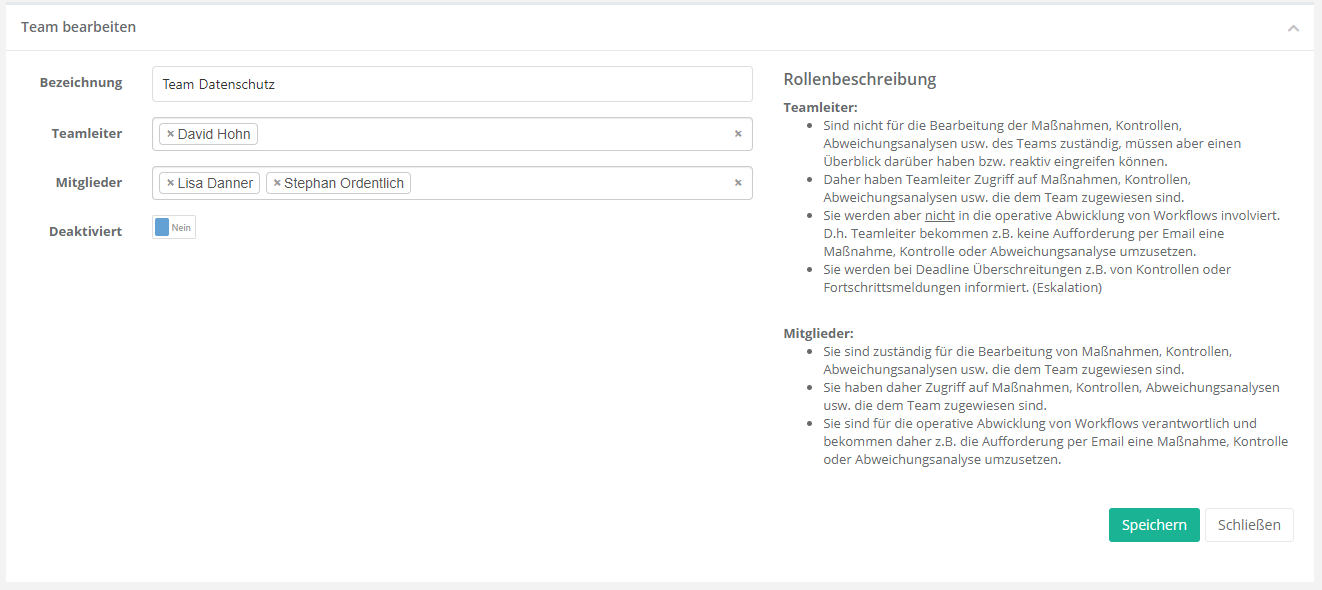Remove Lisa Danner from Mitglieder
Image resolution: width=1322 pixels, height=590 pixels.
pos(170,183)
